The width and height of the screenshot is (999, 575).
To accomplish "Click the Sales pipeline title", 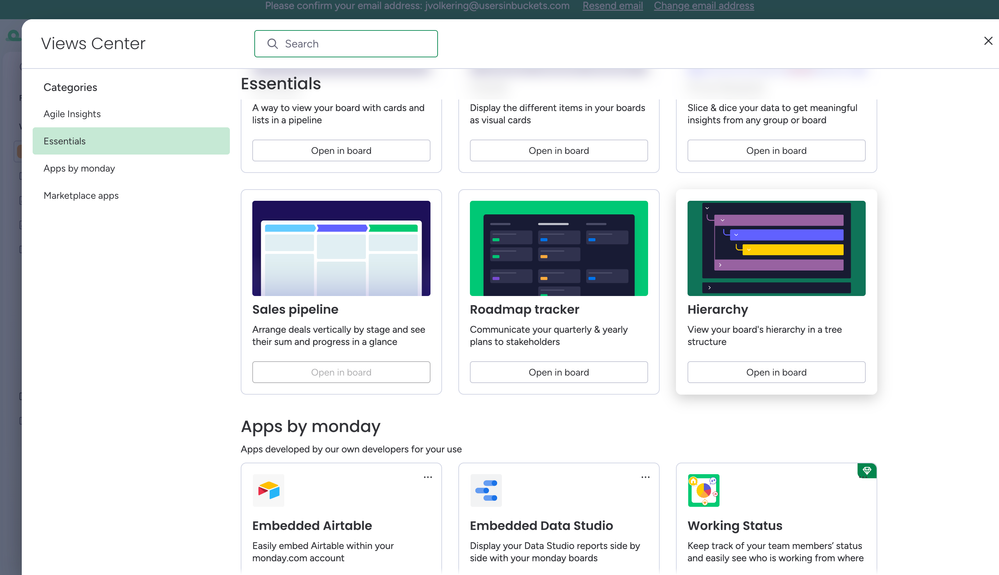I will click(295, 309).
